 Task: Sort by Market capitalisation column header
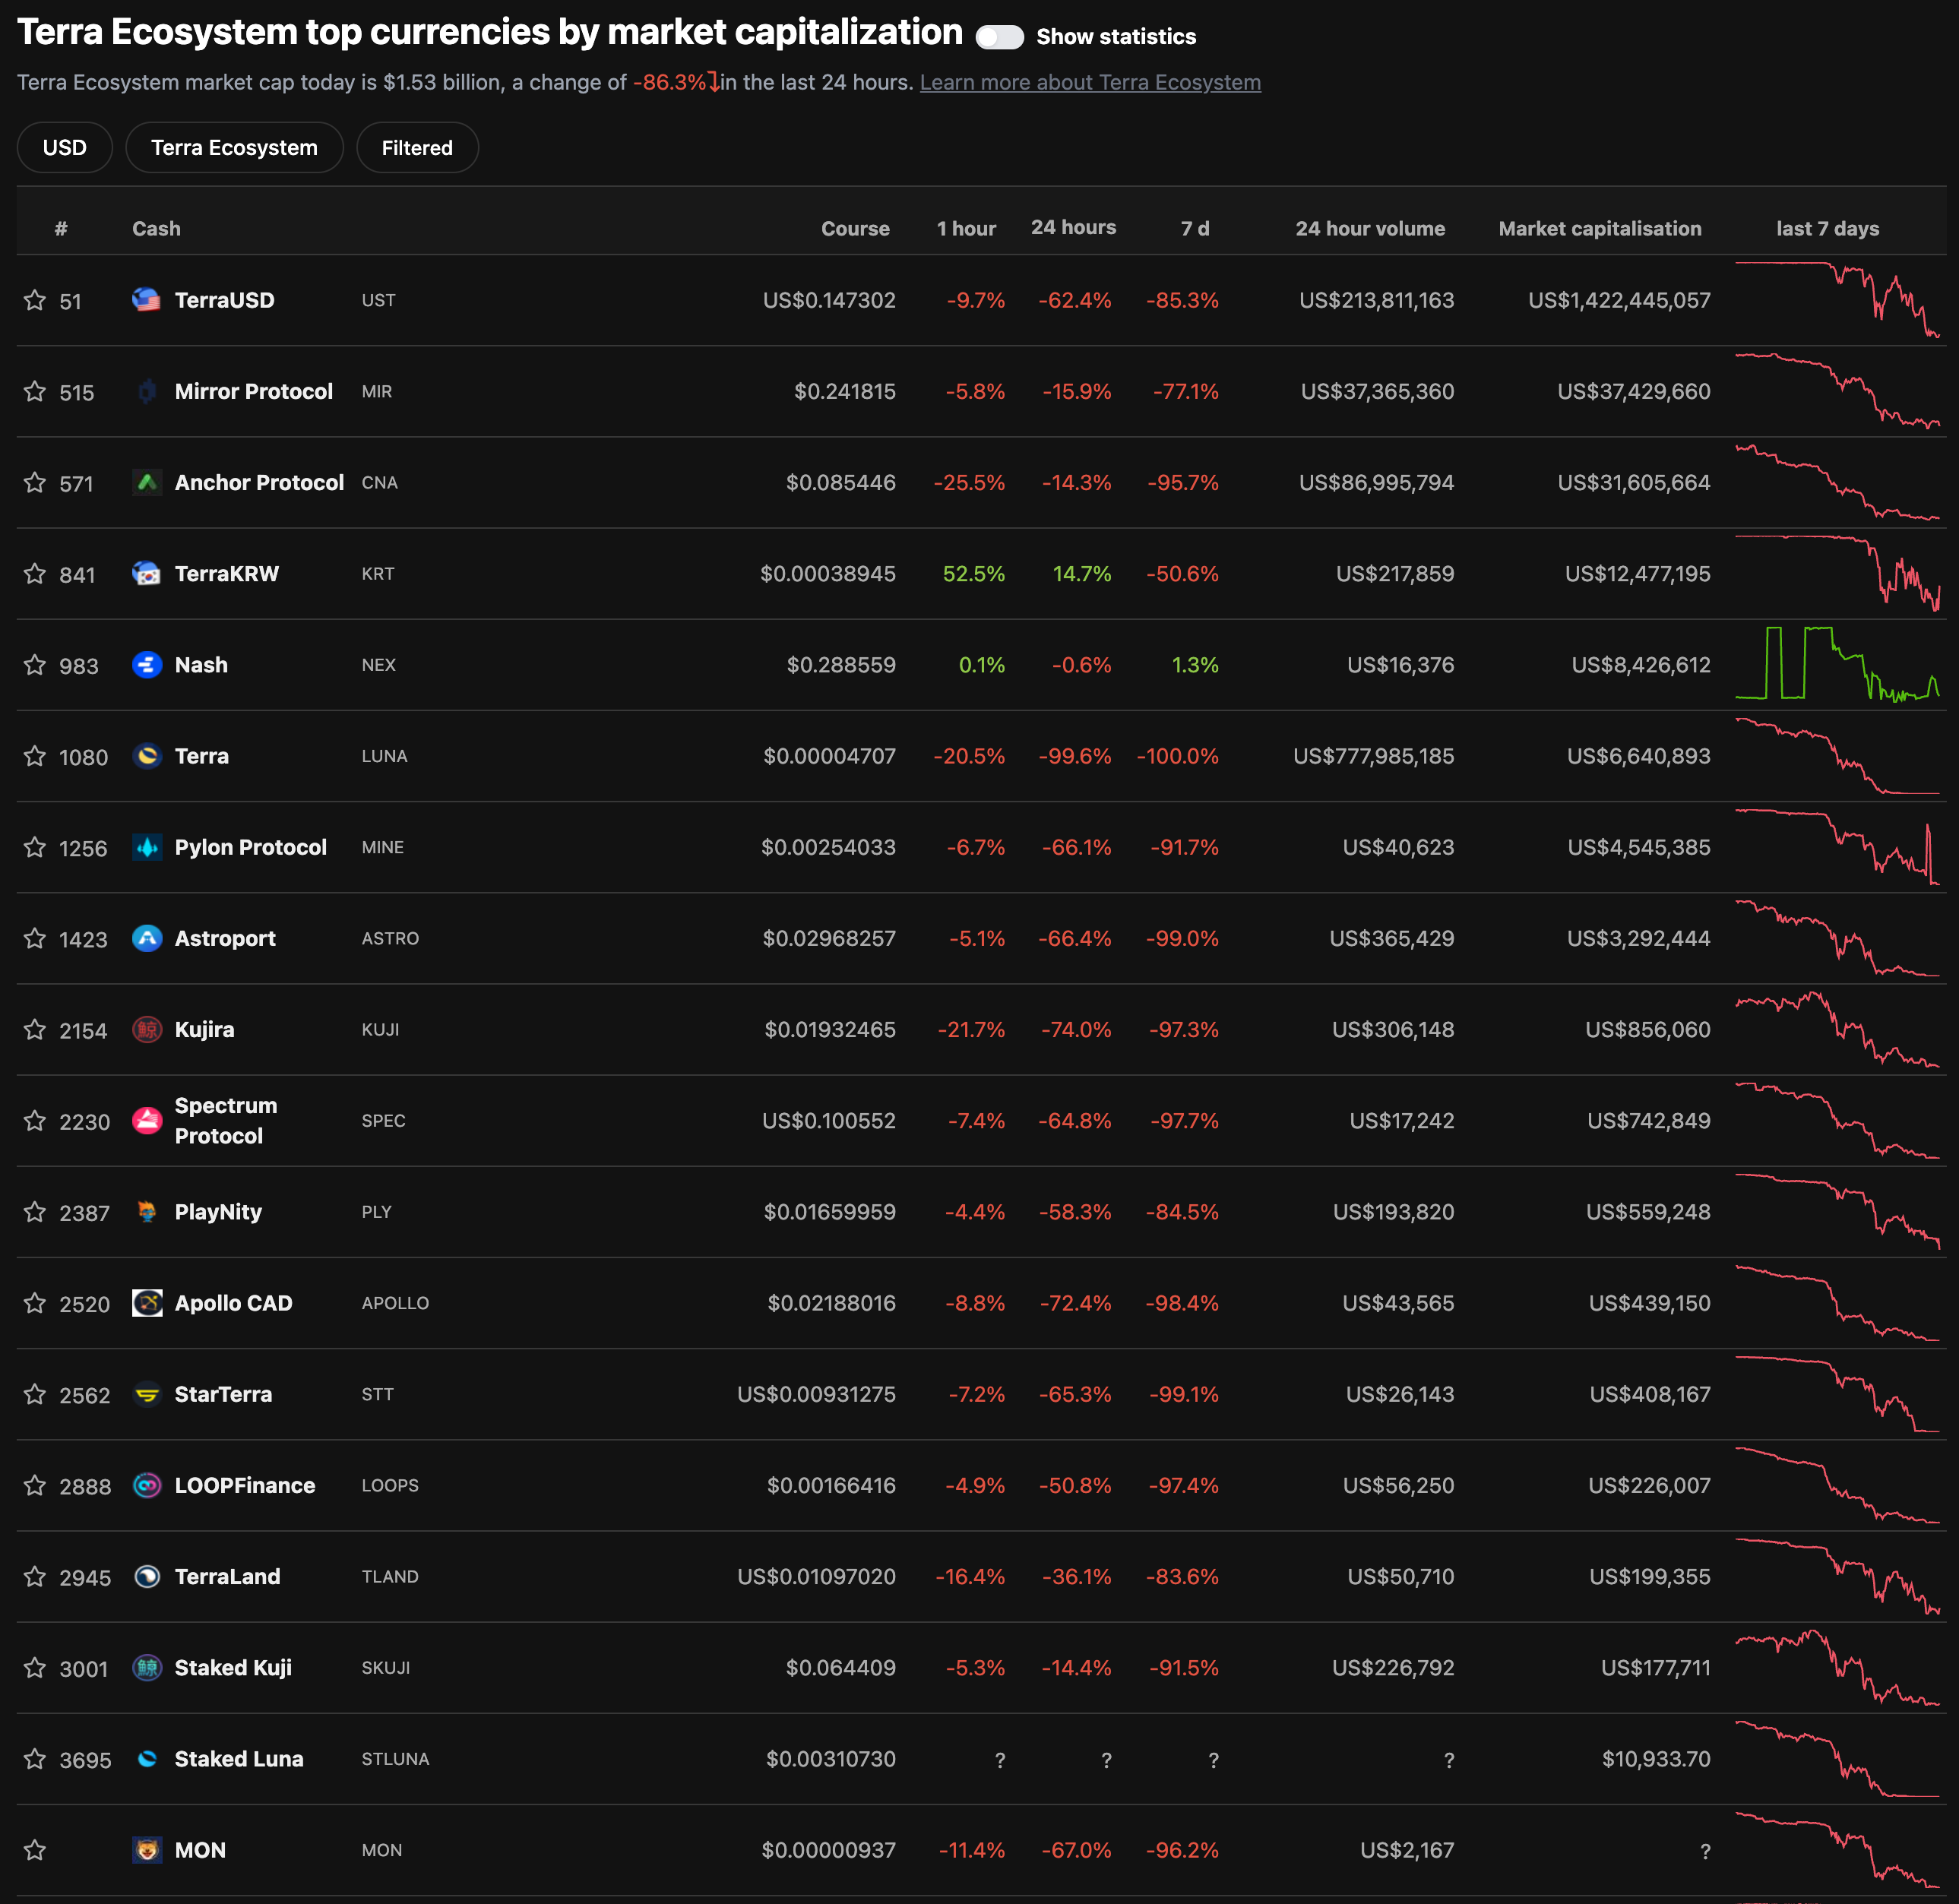coord(1599,229)
